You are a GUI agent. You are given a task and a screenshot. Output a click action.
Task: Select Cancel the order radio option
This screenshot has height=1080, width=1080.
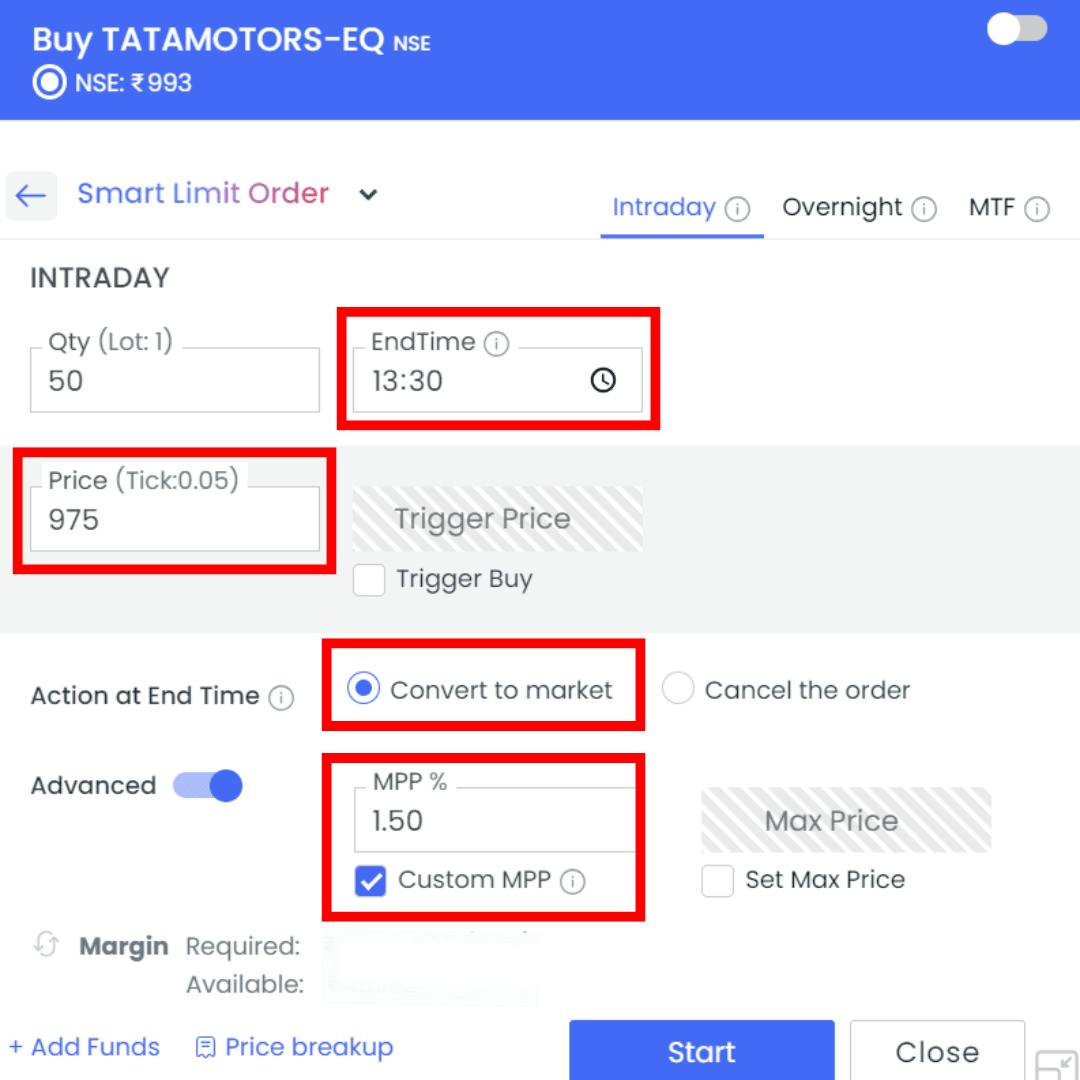678,690
